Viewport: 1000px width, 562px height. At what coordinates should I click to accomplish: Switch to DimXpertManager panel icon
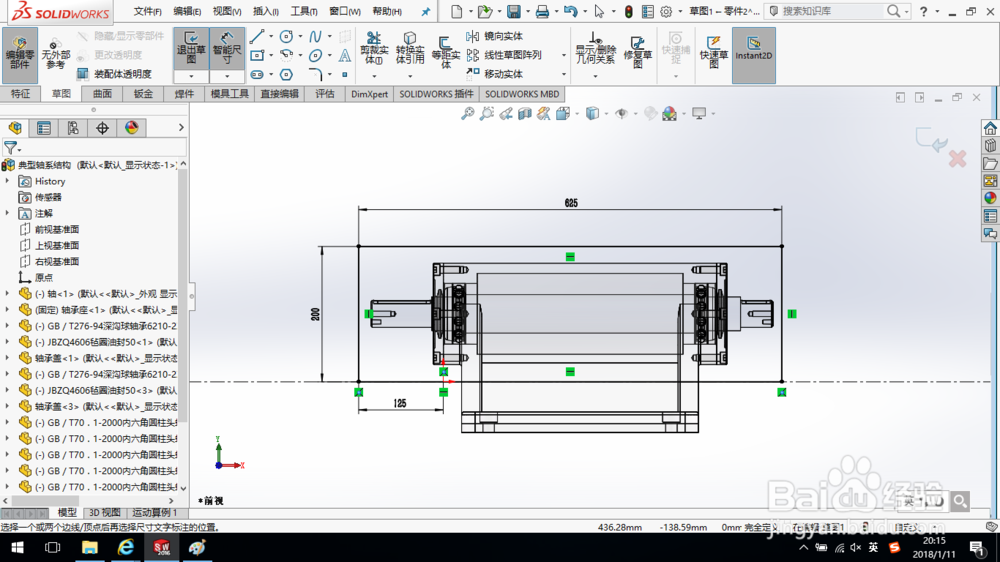coord(102,128)
